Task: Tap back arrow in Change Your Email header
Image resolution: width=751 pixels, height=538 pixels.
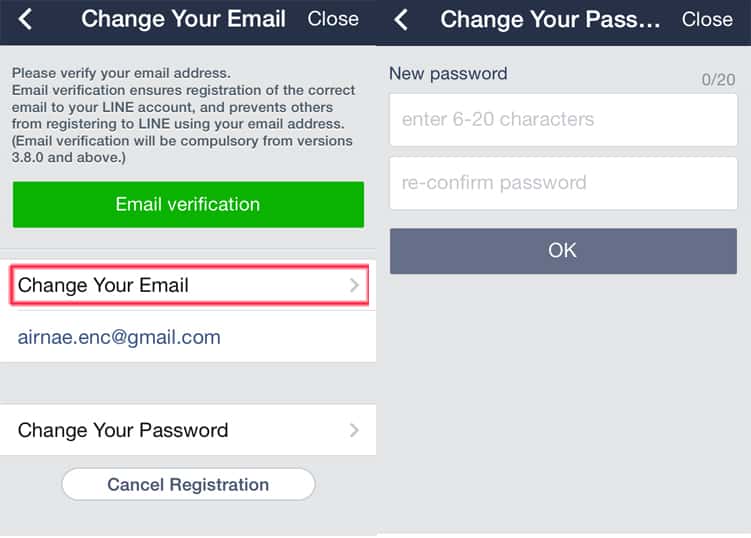Action: tap(25, 19)
